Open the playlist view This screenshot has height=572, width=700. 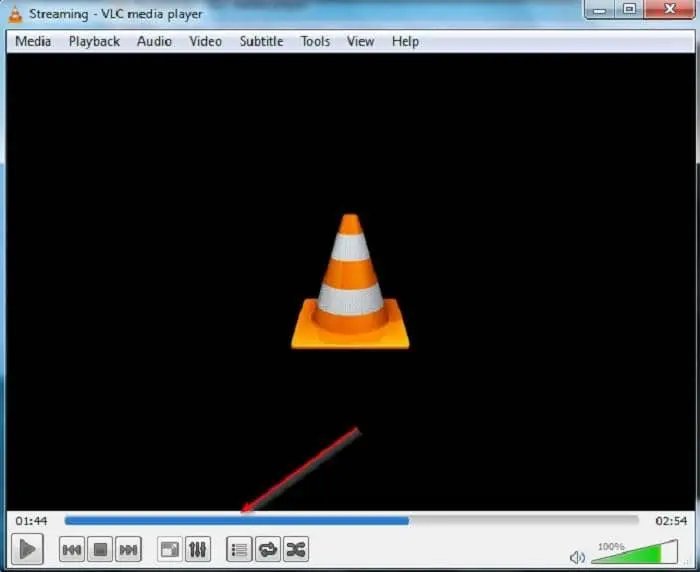click(239, 549)
